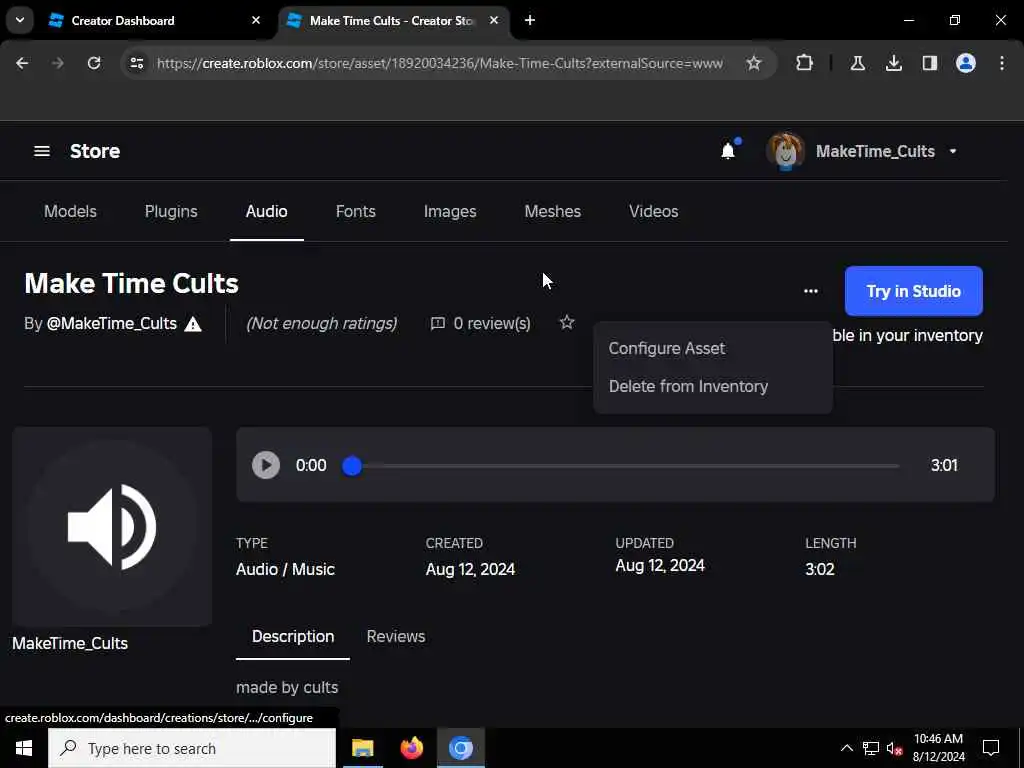The height and width of the screenshot is (768, 1024).
Task: Open the hamburger menu beside Store
Action: pos(42,152)
